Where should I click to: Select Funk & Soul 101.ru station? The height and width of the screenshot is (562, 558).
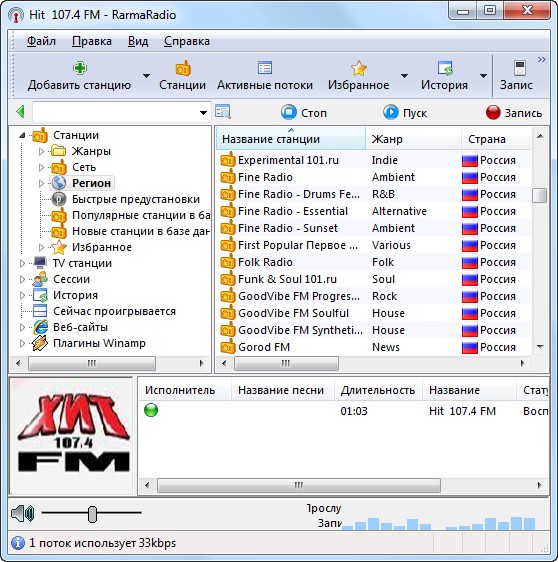pos(373,279)
